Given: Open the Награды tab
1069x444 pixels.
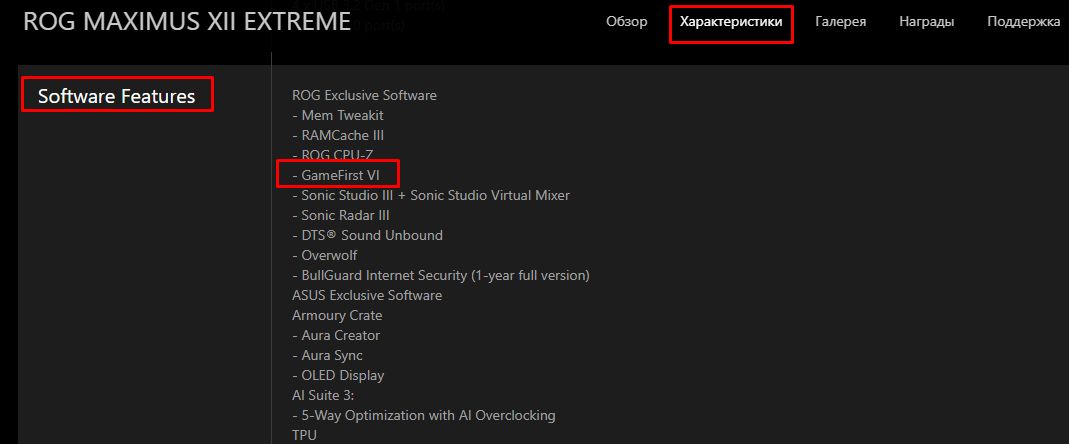Looking at the screenshot, I should [927, 22].
